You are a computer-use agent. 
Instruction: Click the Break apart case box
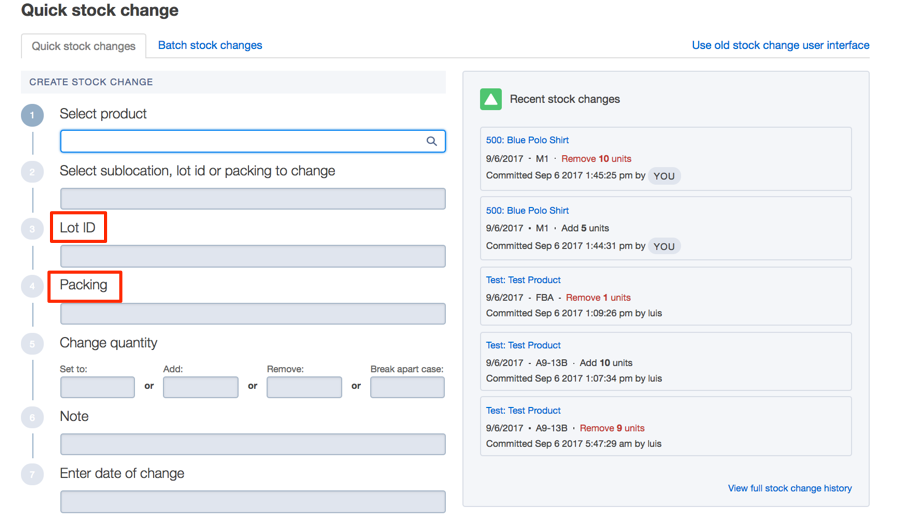coord(408,387)
